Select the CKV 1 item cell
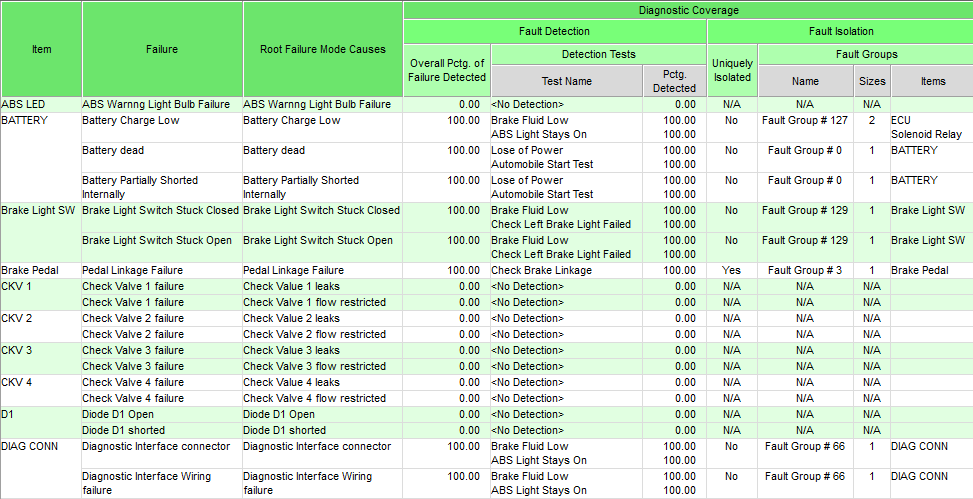 pyautogui.click(x=17, y=286)
